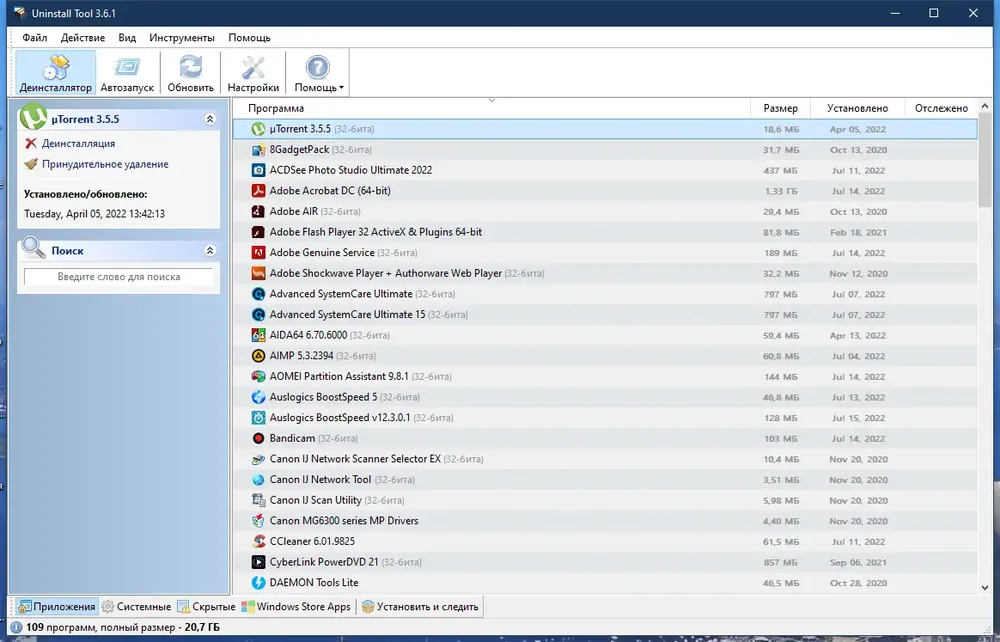
Task: Select the CyberLink PowerDVD 21 icon
Action: (x=258, y=562)
